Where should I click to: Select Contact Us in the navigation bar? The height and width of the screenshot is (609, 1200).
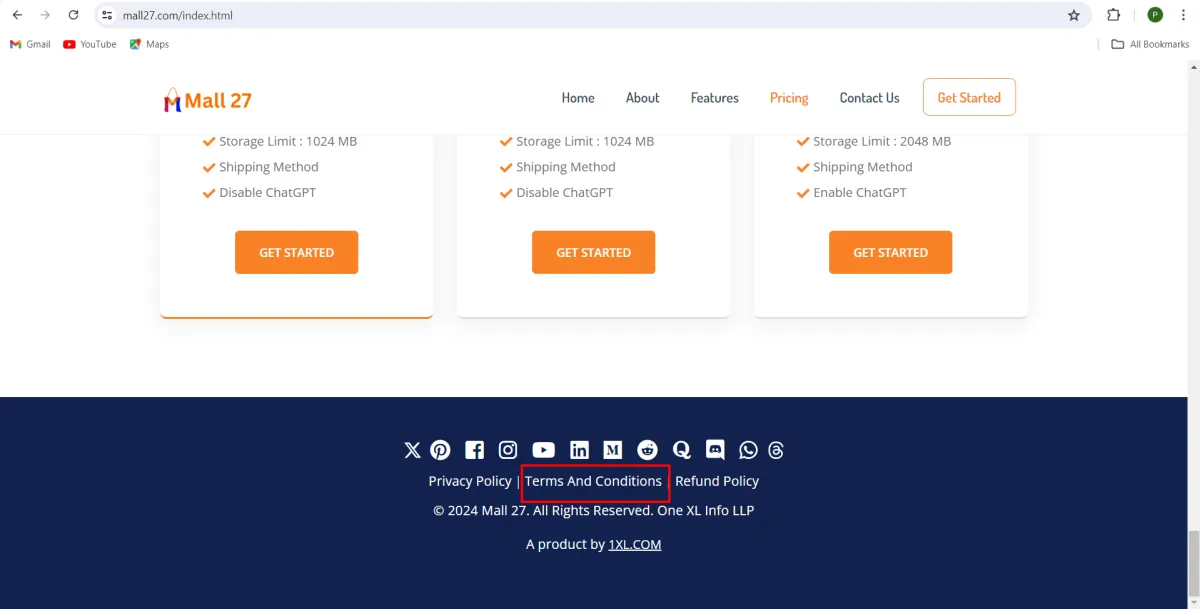[x=869, y=98]
